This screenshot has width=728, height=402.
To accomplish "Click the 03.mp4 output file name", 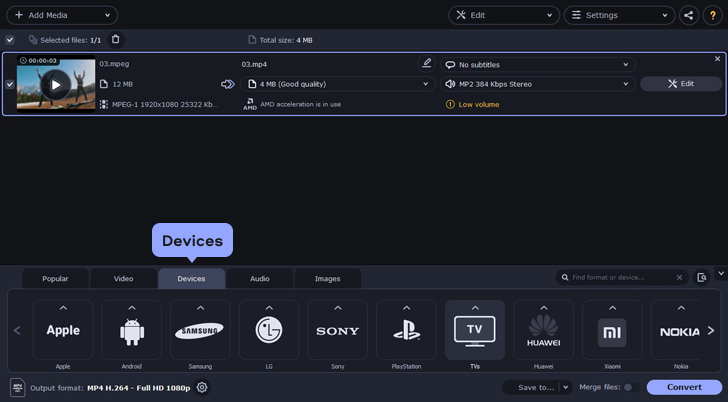I will (x=254, y=65).
